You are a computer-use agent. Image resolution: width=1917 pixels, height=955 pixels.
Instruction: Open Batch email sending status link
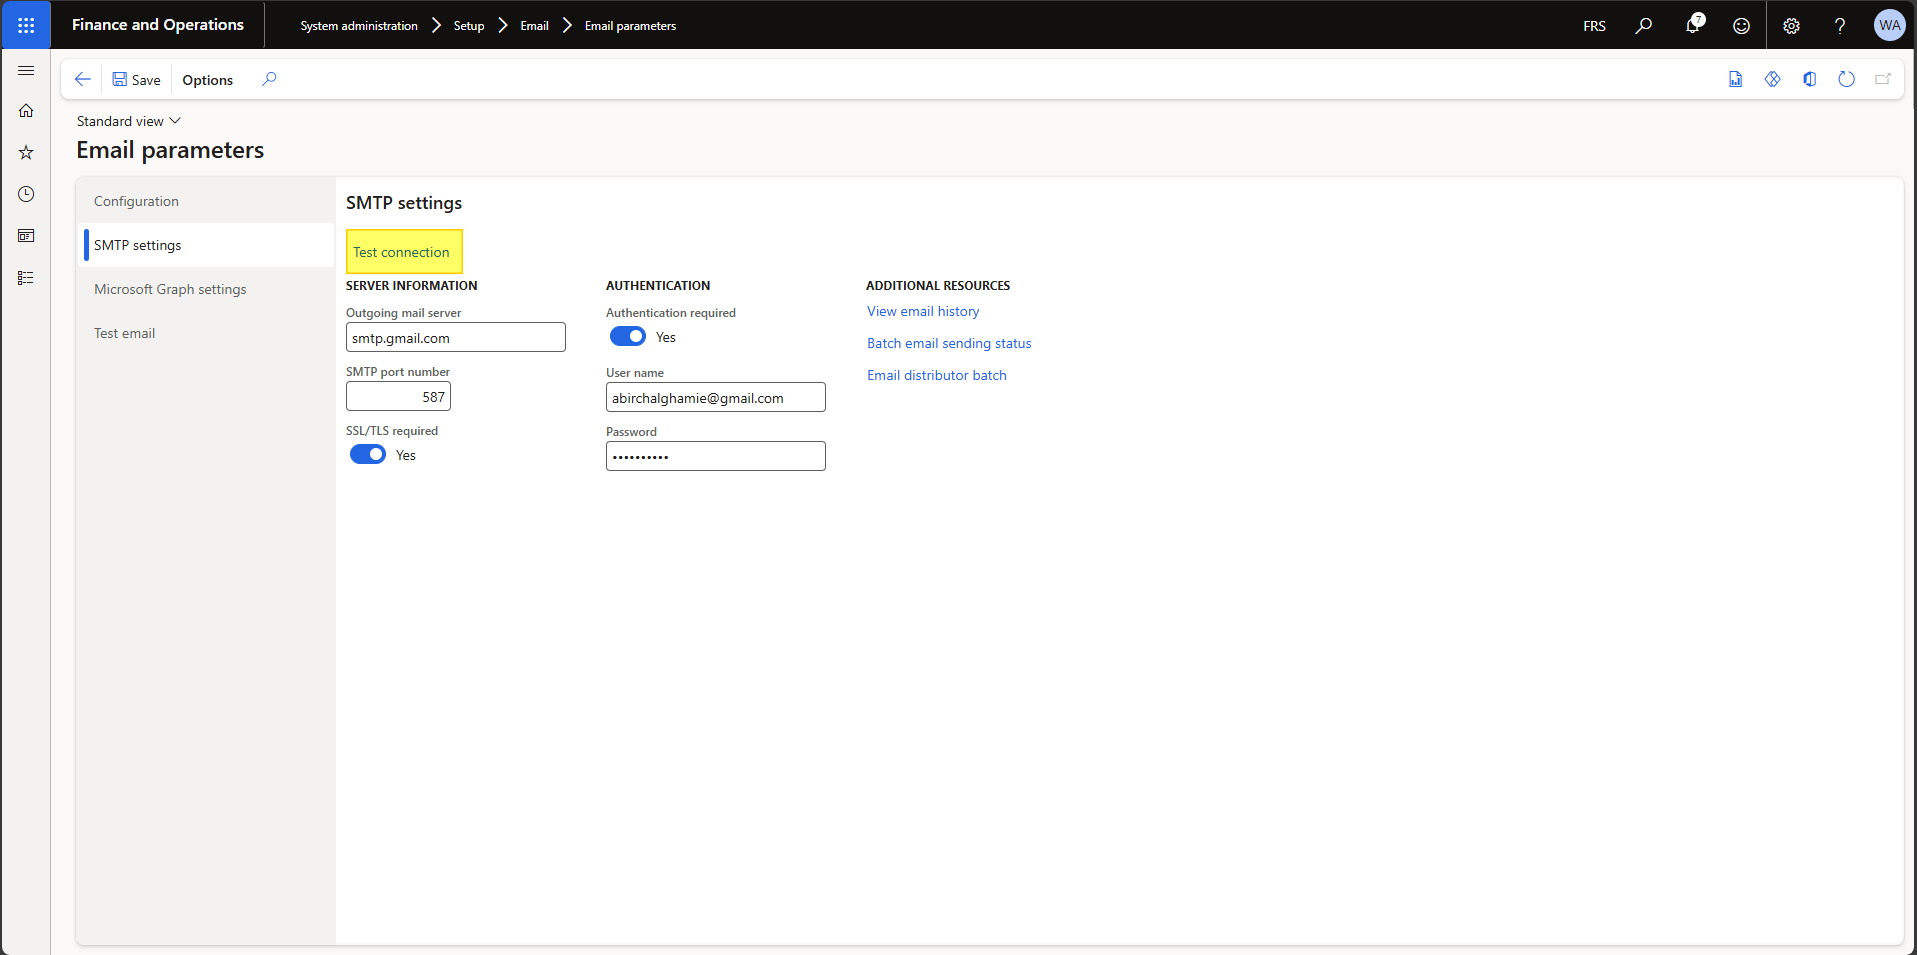(x=949, y=343)
